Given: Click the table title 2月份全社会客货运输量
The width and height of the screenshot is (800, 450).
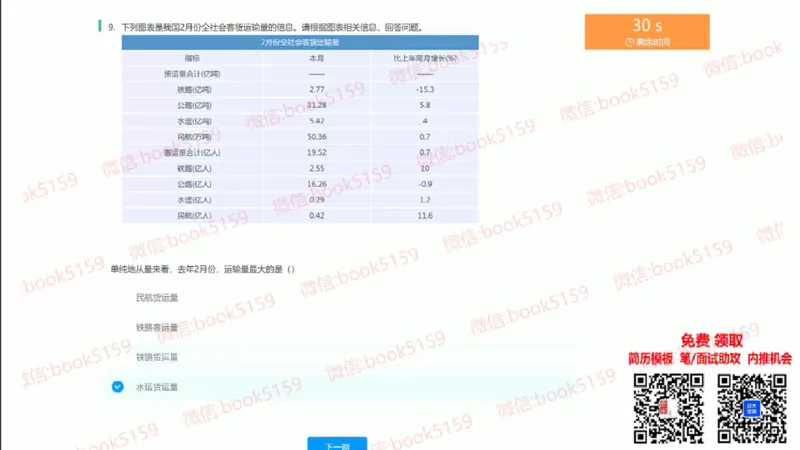Looking at the screenshot, I should [300, 42].
